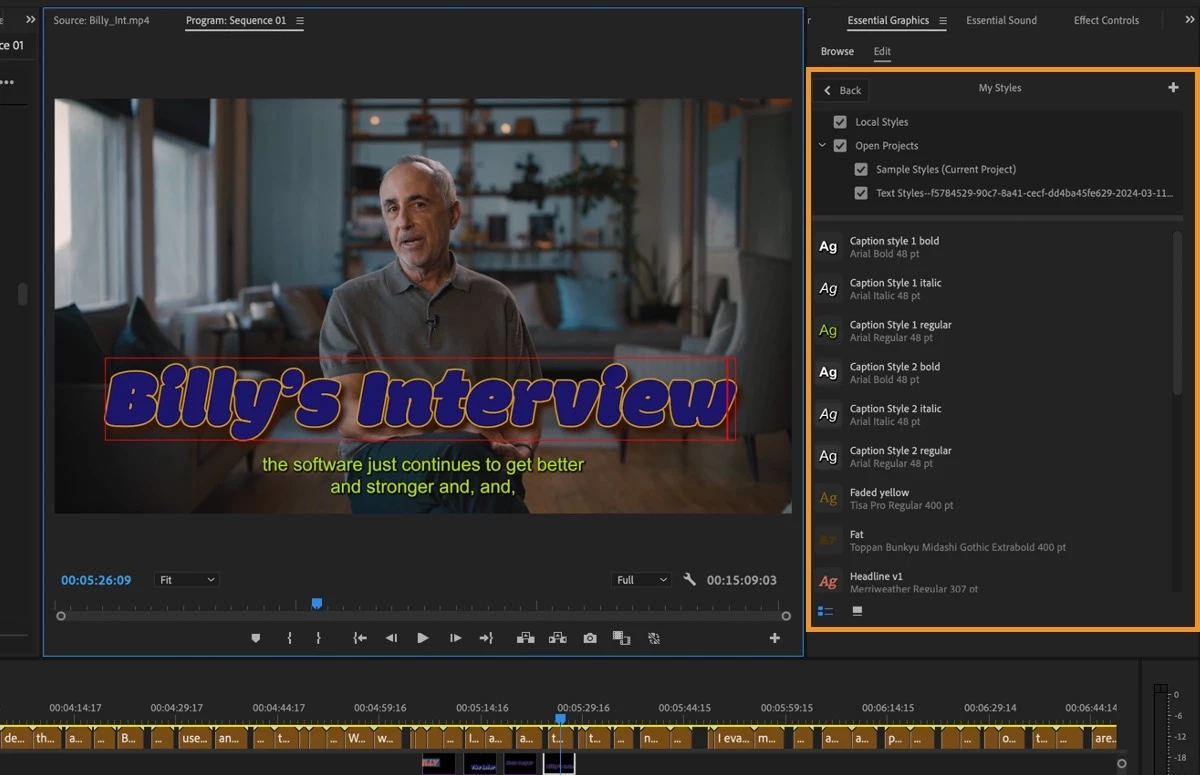
Task: Switch to the Browse tab
Action: point(837,51)
